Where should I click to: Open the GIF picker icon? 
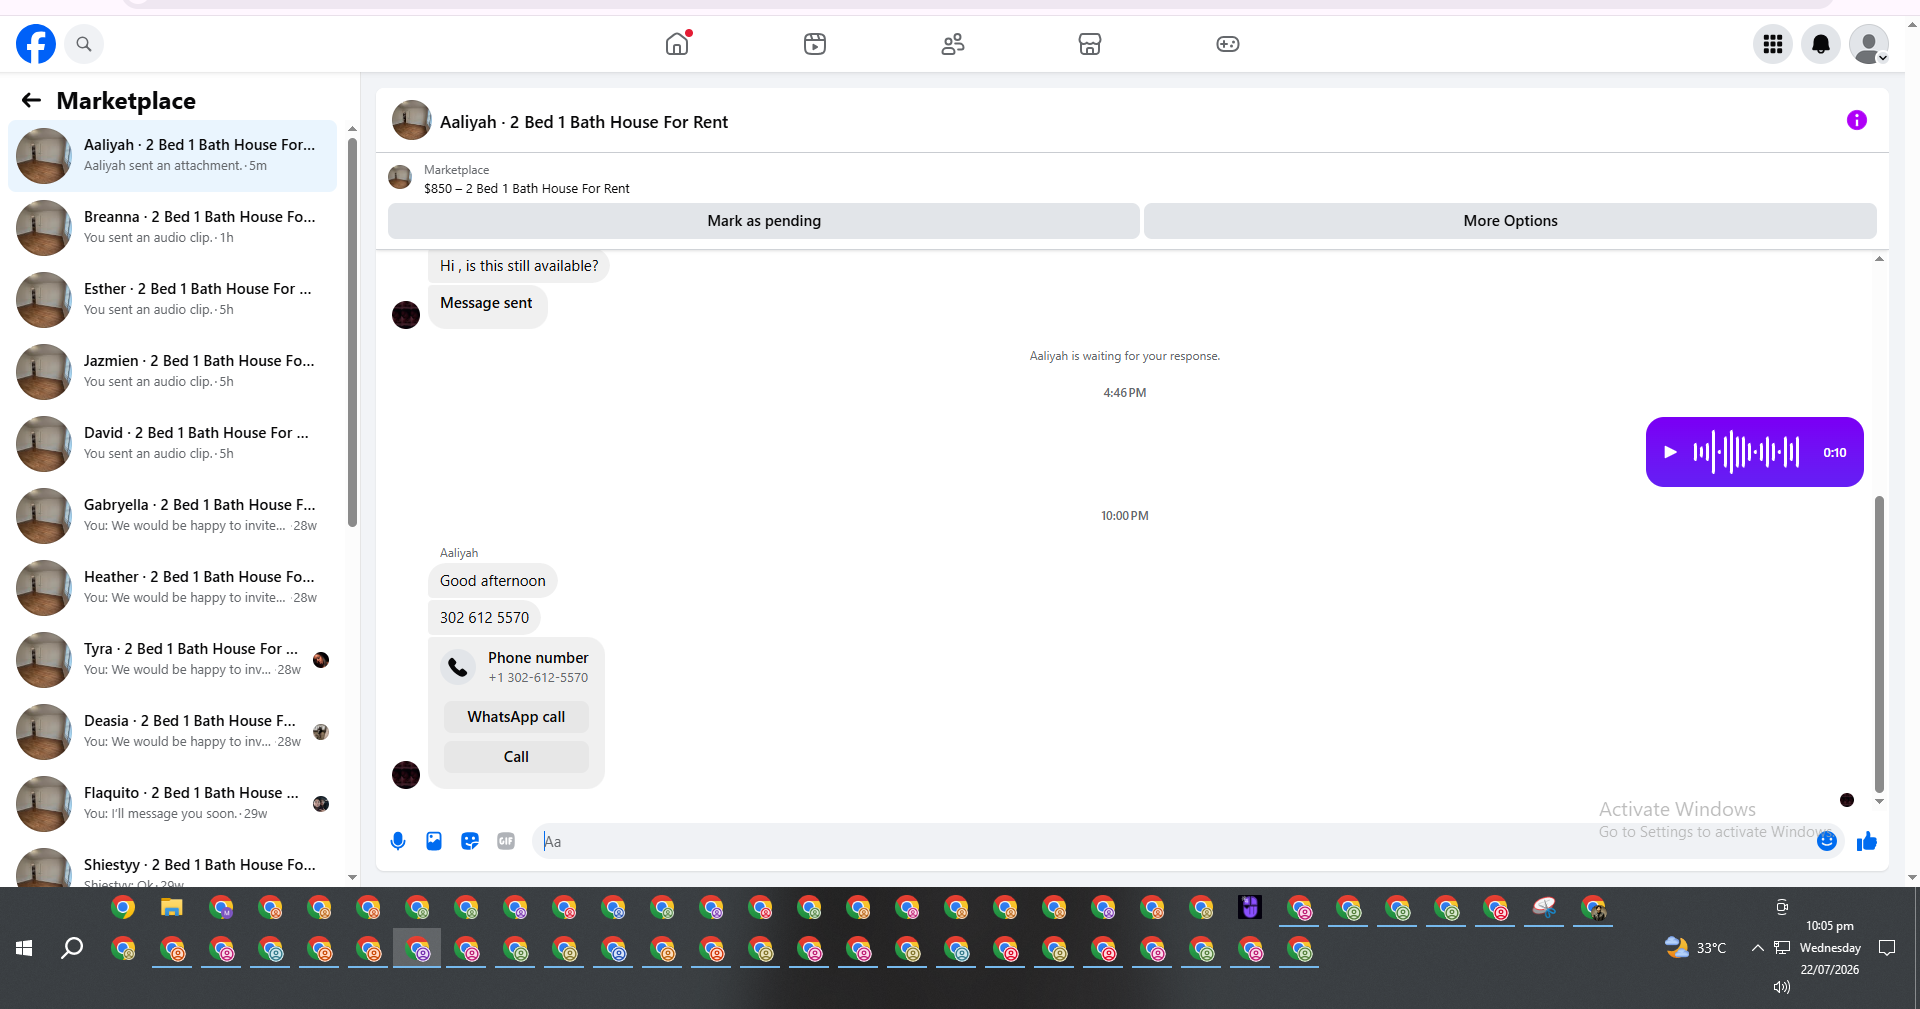pos(506,841)
